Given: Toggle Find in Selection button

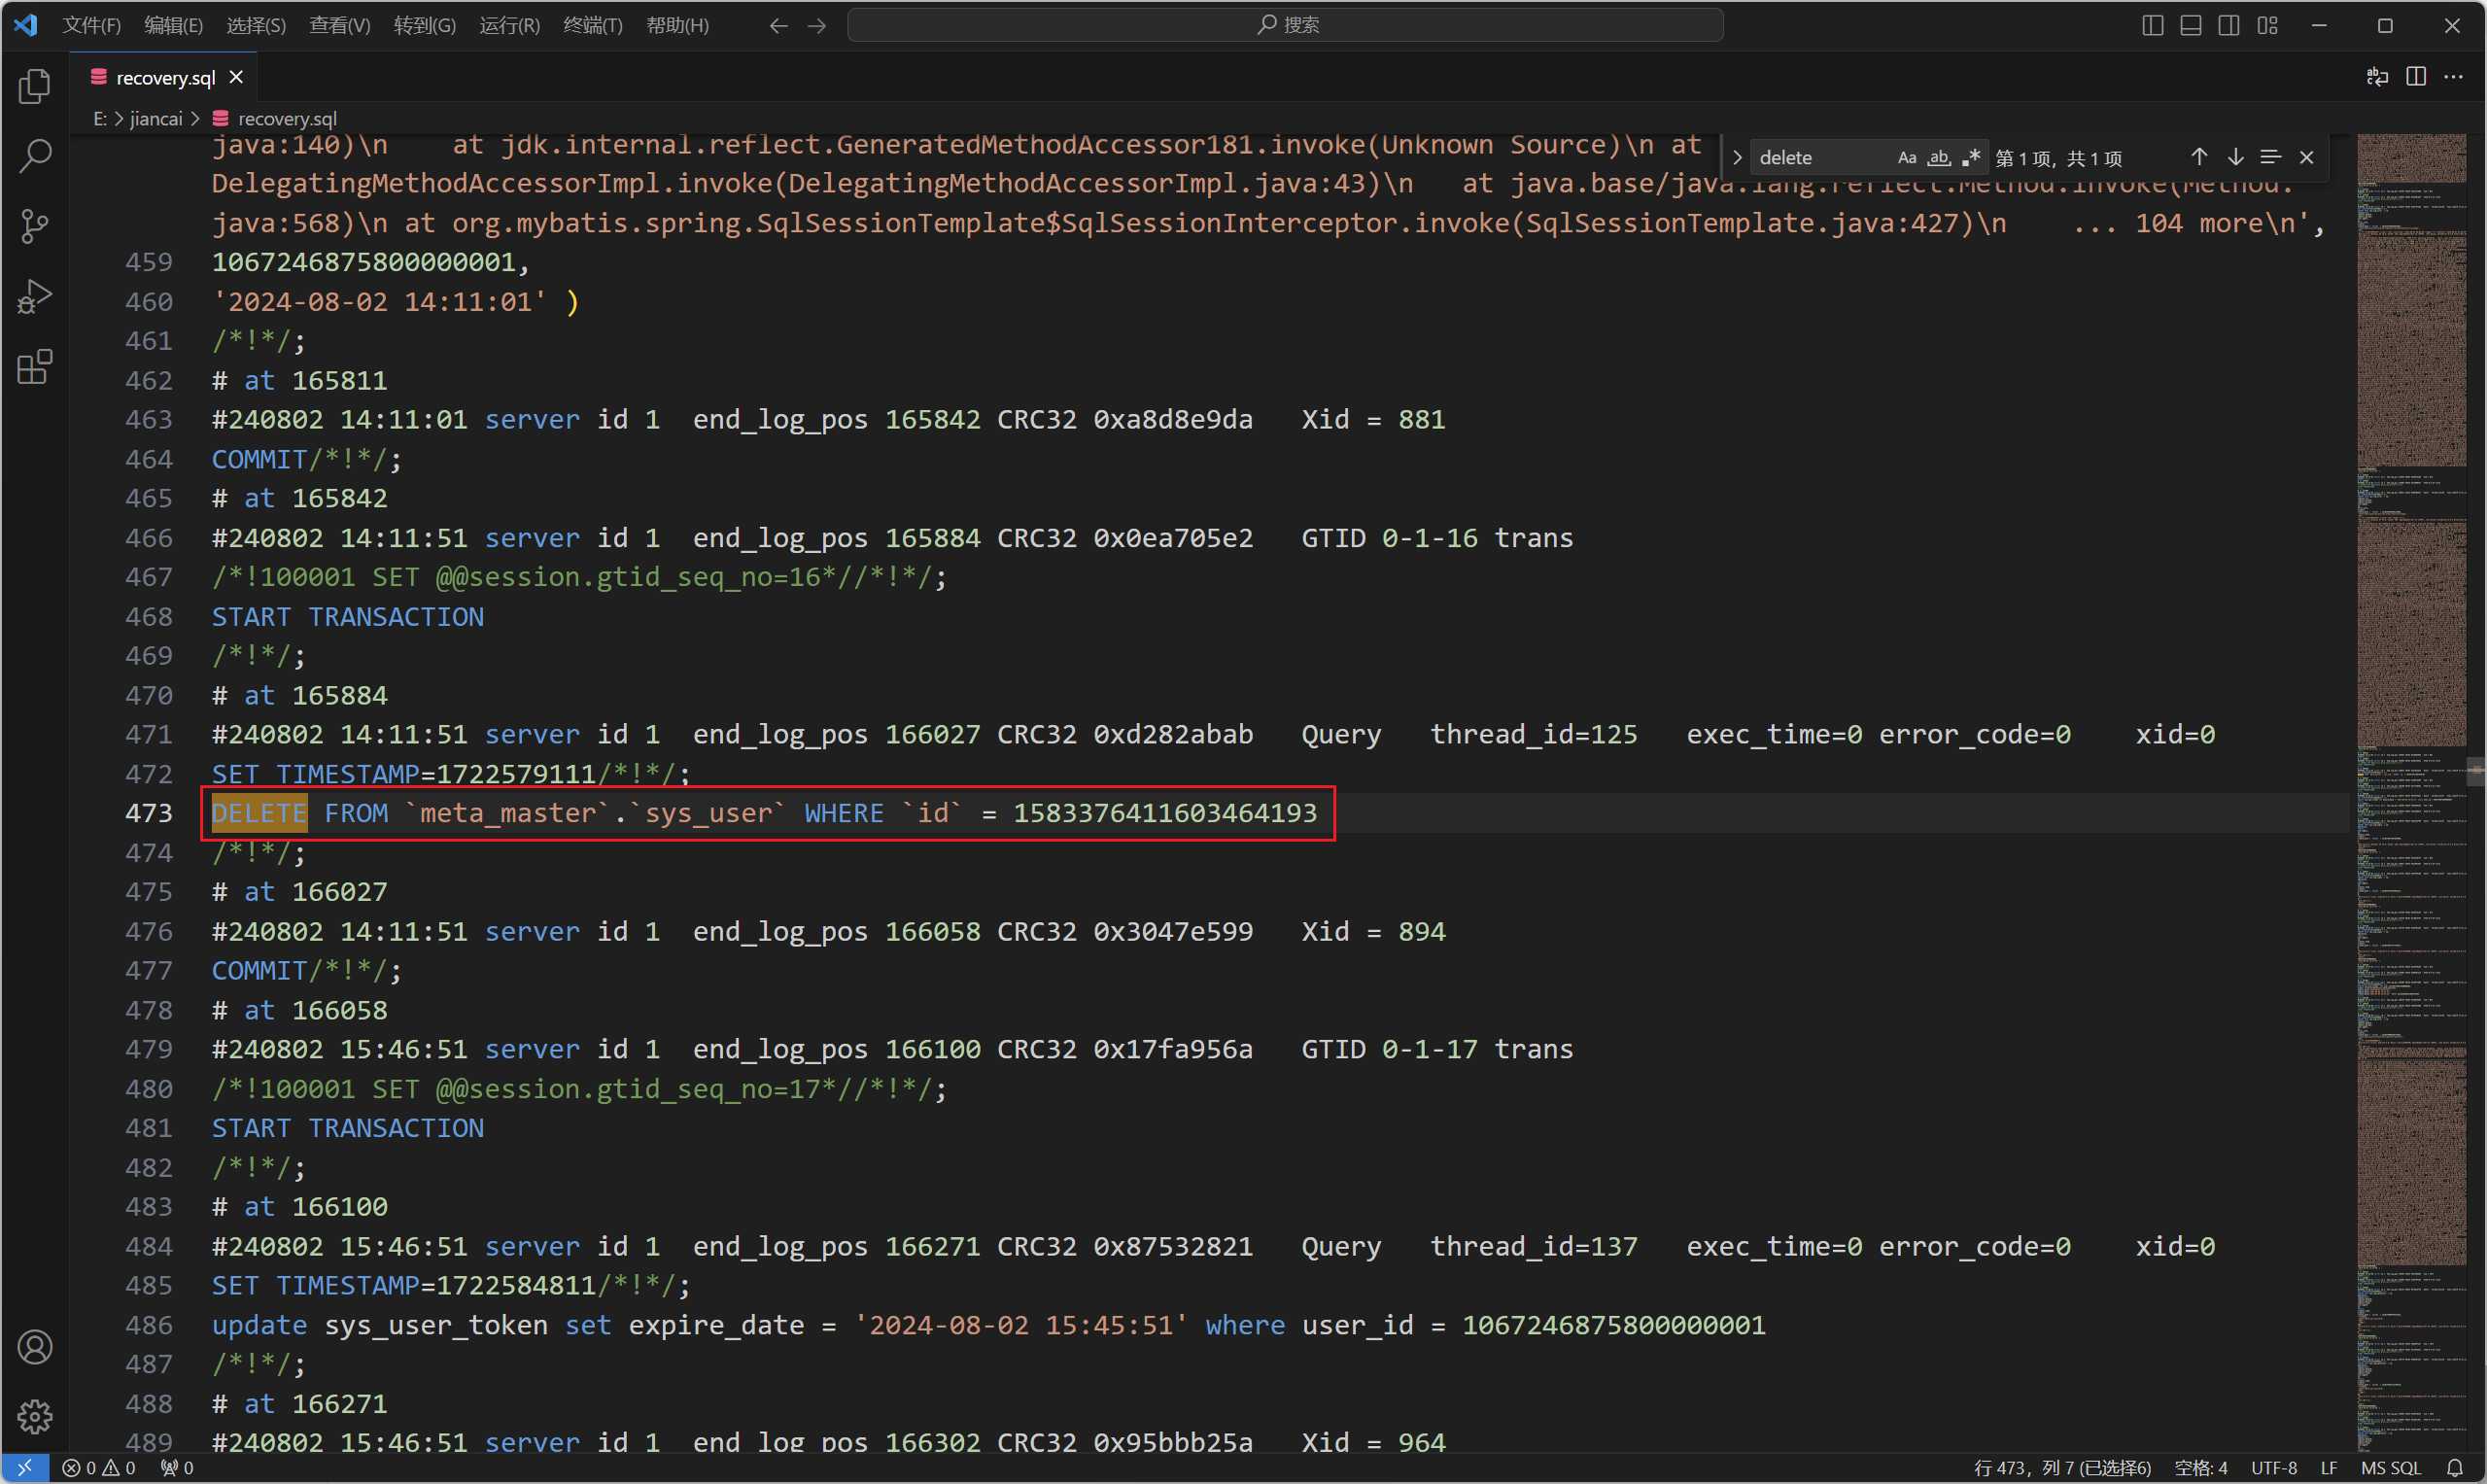Looking at the screenshot, I should [2271, 158].
